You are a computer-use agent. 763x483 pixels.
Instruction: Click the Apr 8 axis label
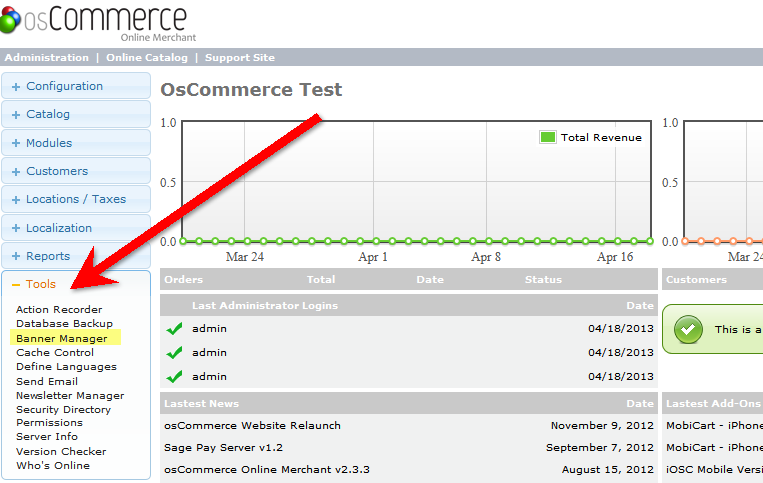point(486,257)
